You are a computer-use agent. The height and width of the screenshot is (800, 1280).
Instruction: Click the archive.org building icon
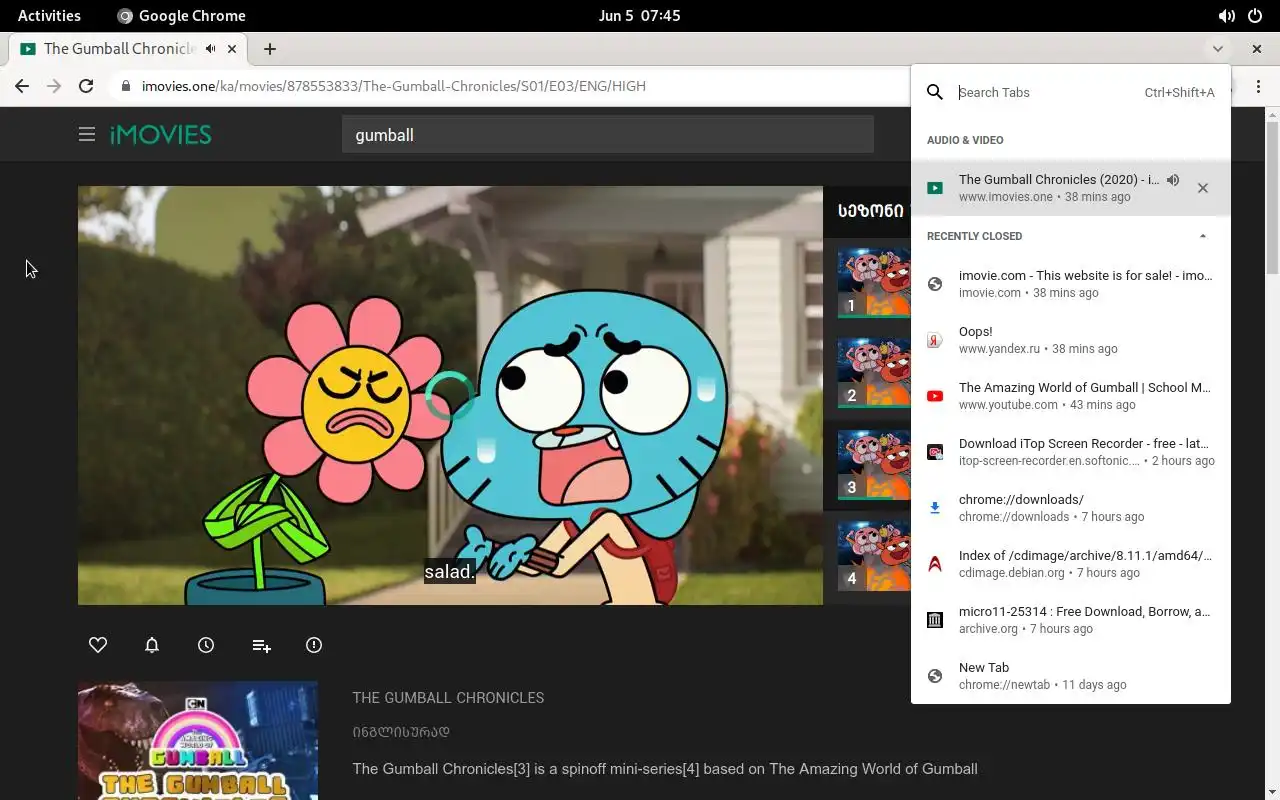coord(935,620)
